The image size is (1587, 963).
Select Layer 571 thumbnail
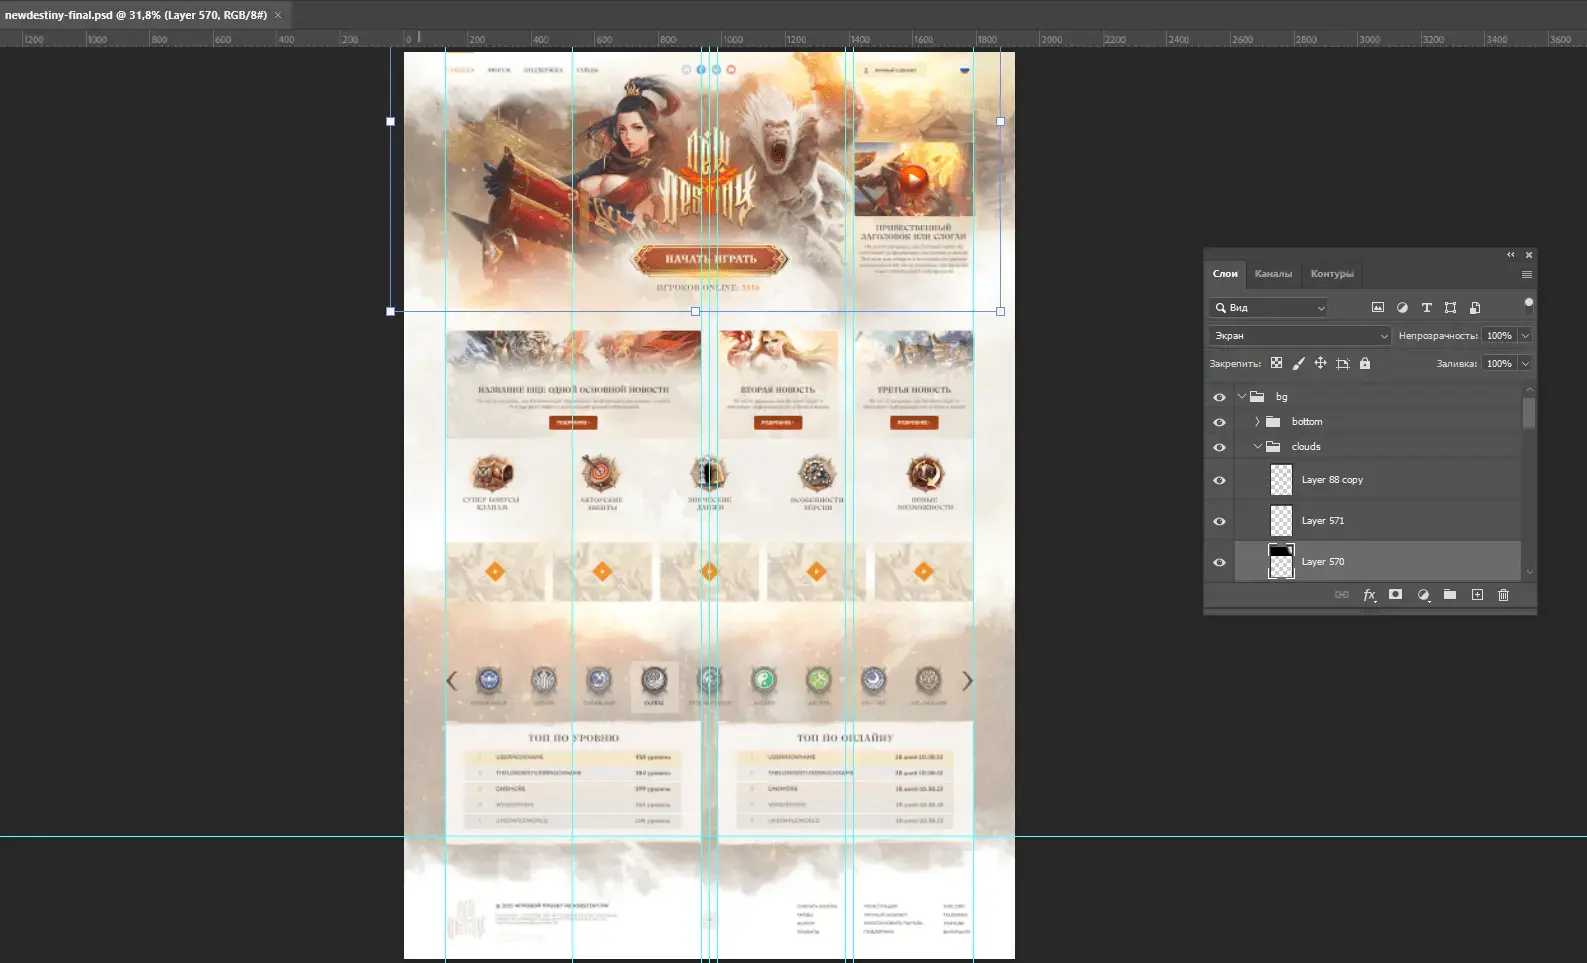pyautogui.click(x=1281, y=521)
